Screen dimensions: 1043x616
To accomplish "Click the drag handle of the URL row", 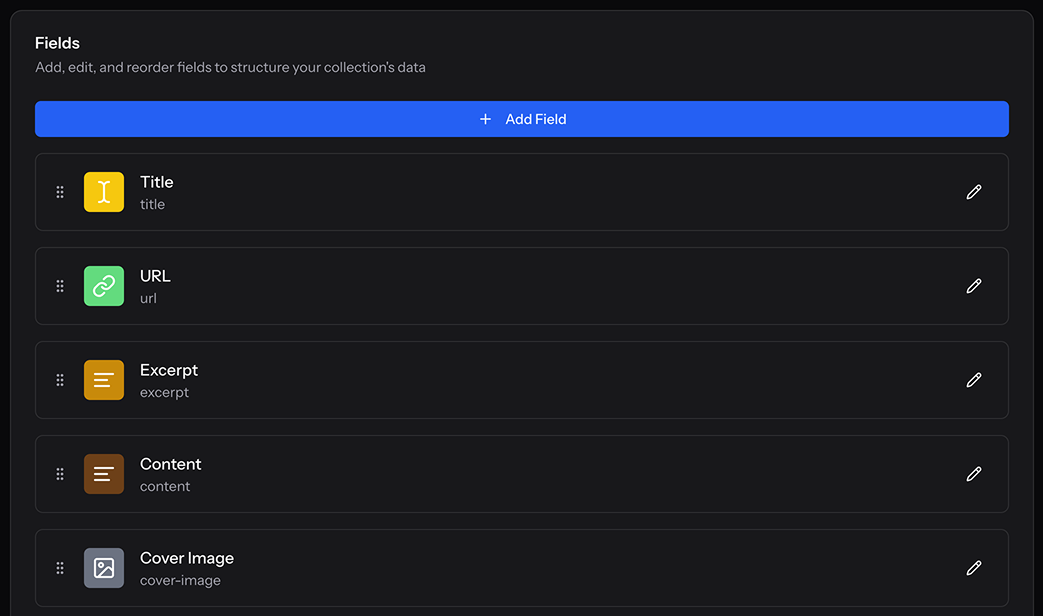I will click(x=60, y=286).
